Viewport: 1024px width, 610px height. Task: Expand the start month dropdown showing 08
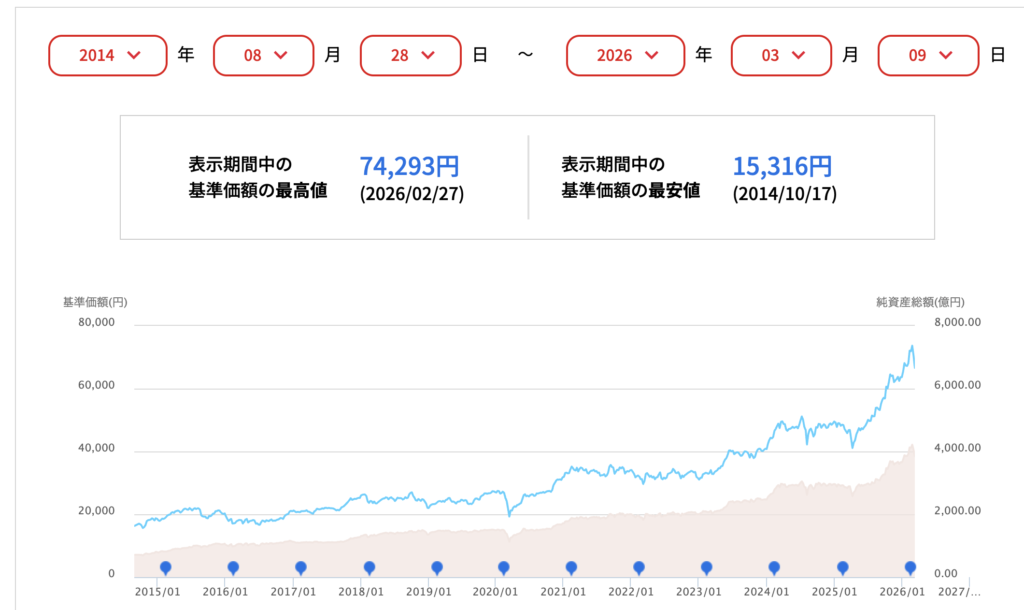pos(264,56)
